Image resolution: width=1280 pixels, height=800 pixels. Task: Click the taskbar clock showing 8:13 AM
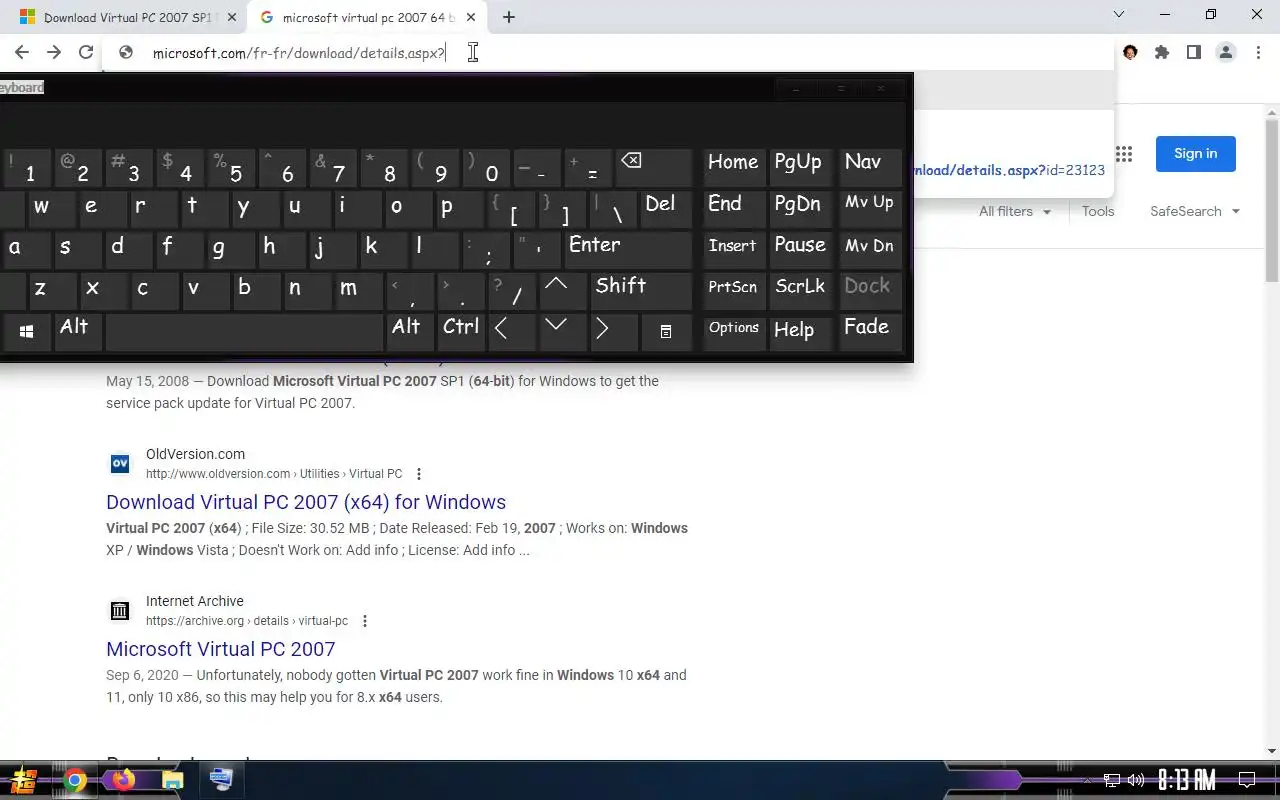1187,780
